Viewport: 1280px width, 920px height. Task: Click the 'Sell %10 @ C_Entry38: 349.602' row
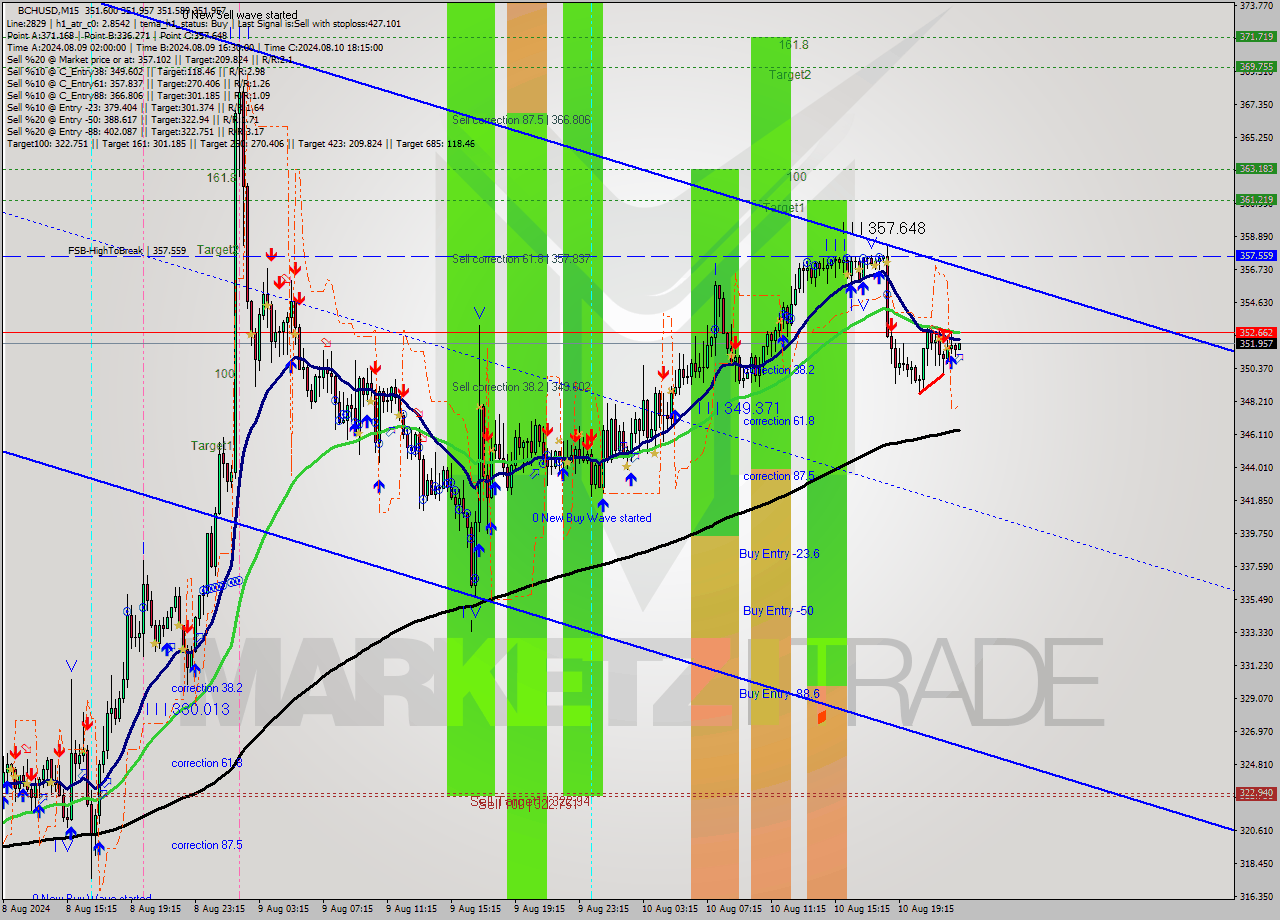pyautogui.click(x=136, y=71)
